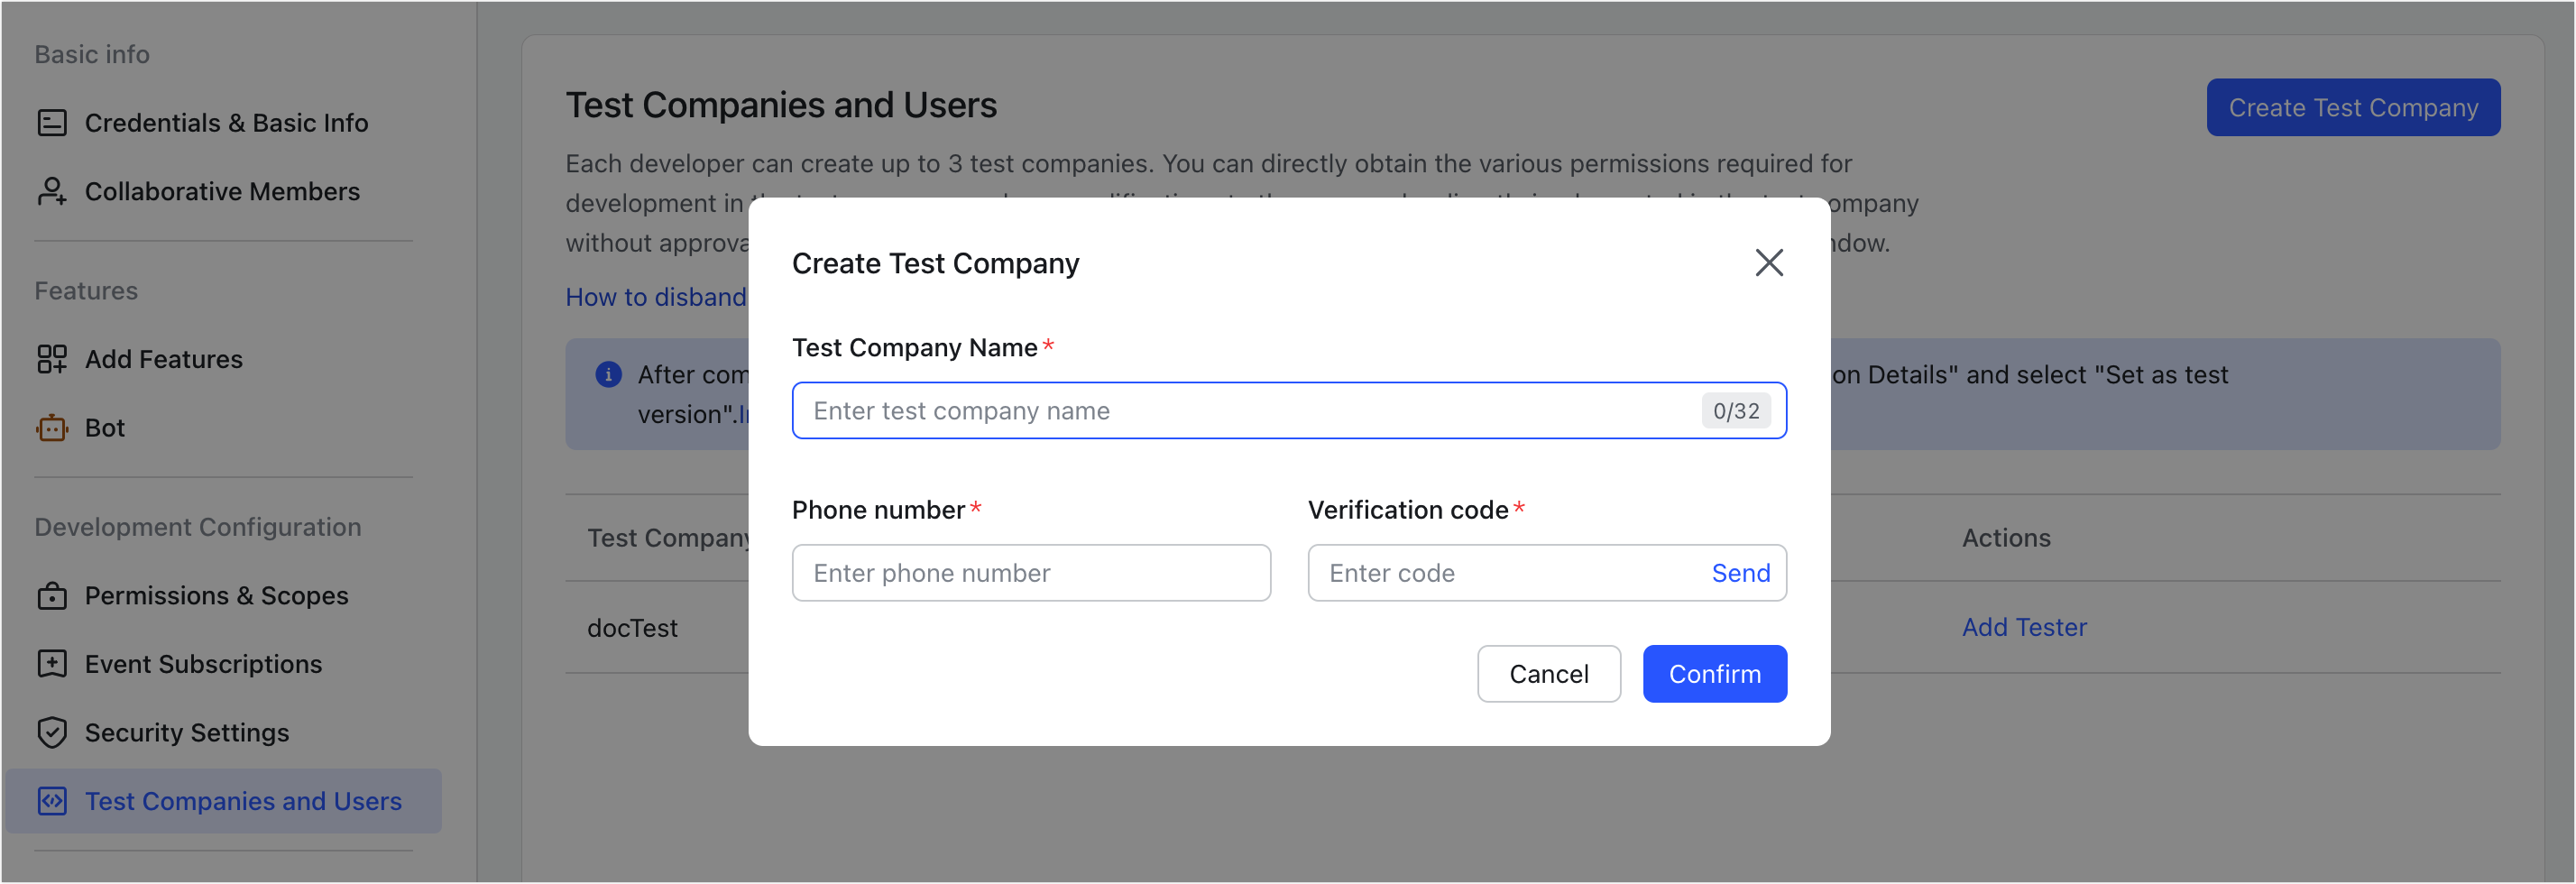This screenshot has height=884, width=2576.
Task: Send the verification code
Action: click(1740, 573)
